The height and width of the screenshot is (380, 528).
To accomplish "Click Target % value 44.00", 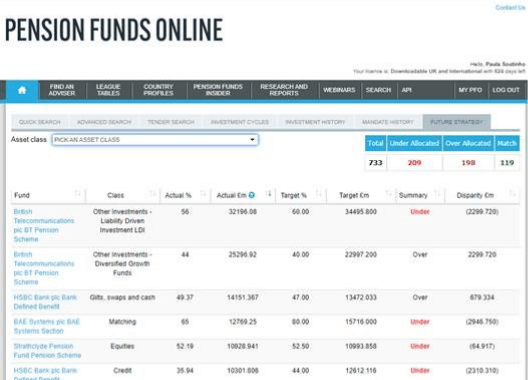I will [x=300, y=371].
